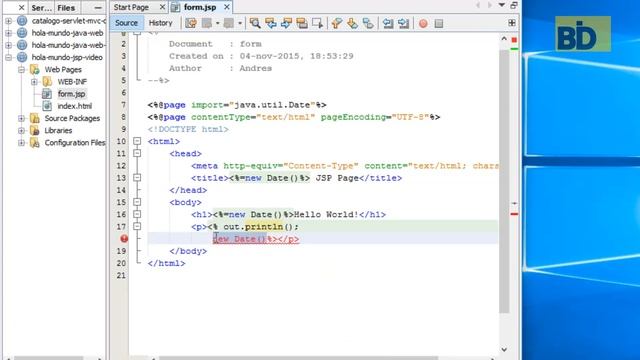Expand Configuration Files node
Image resolution: width=640 pixels, height=360 pixels.
pyautogui.click(x=21, y=143)
